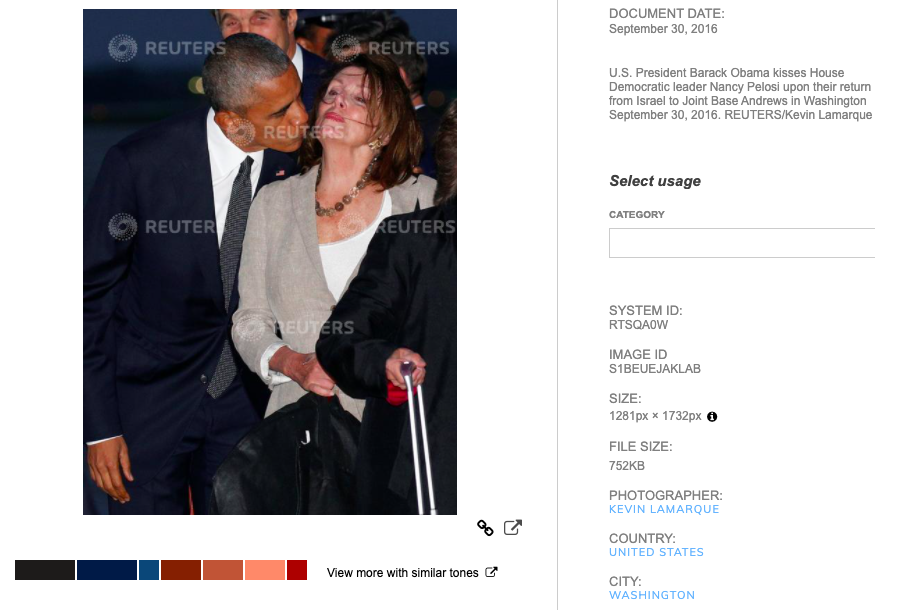Screen dimensions: 910x610
Task: Click View more with similar tones
Action: click(402, 573)
